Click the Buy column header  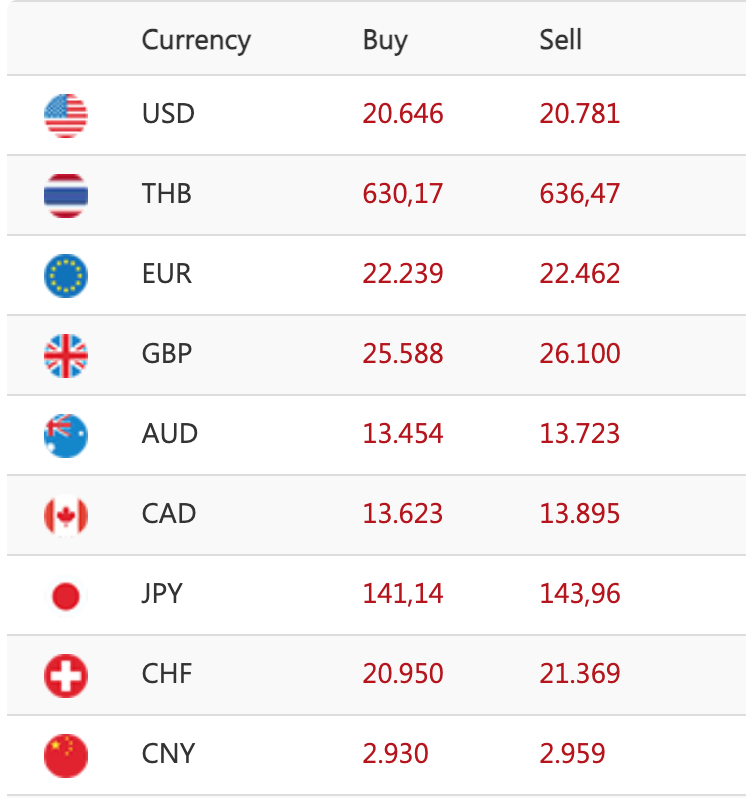385,40
